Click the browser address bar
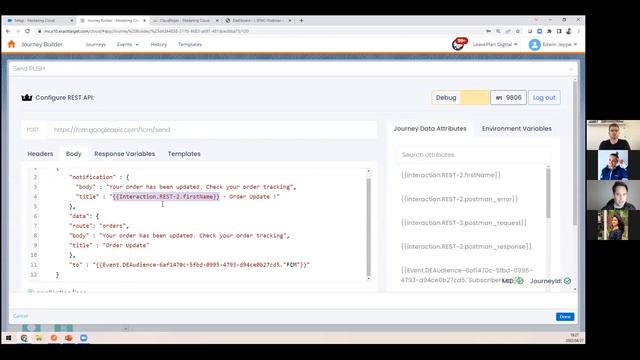 261,31
